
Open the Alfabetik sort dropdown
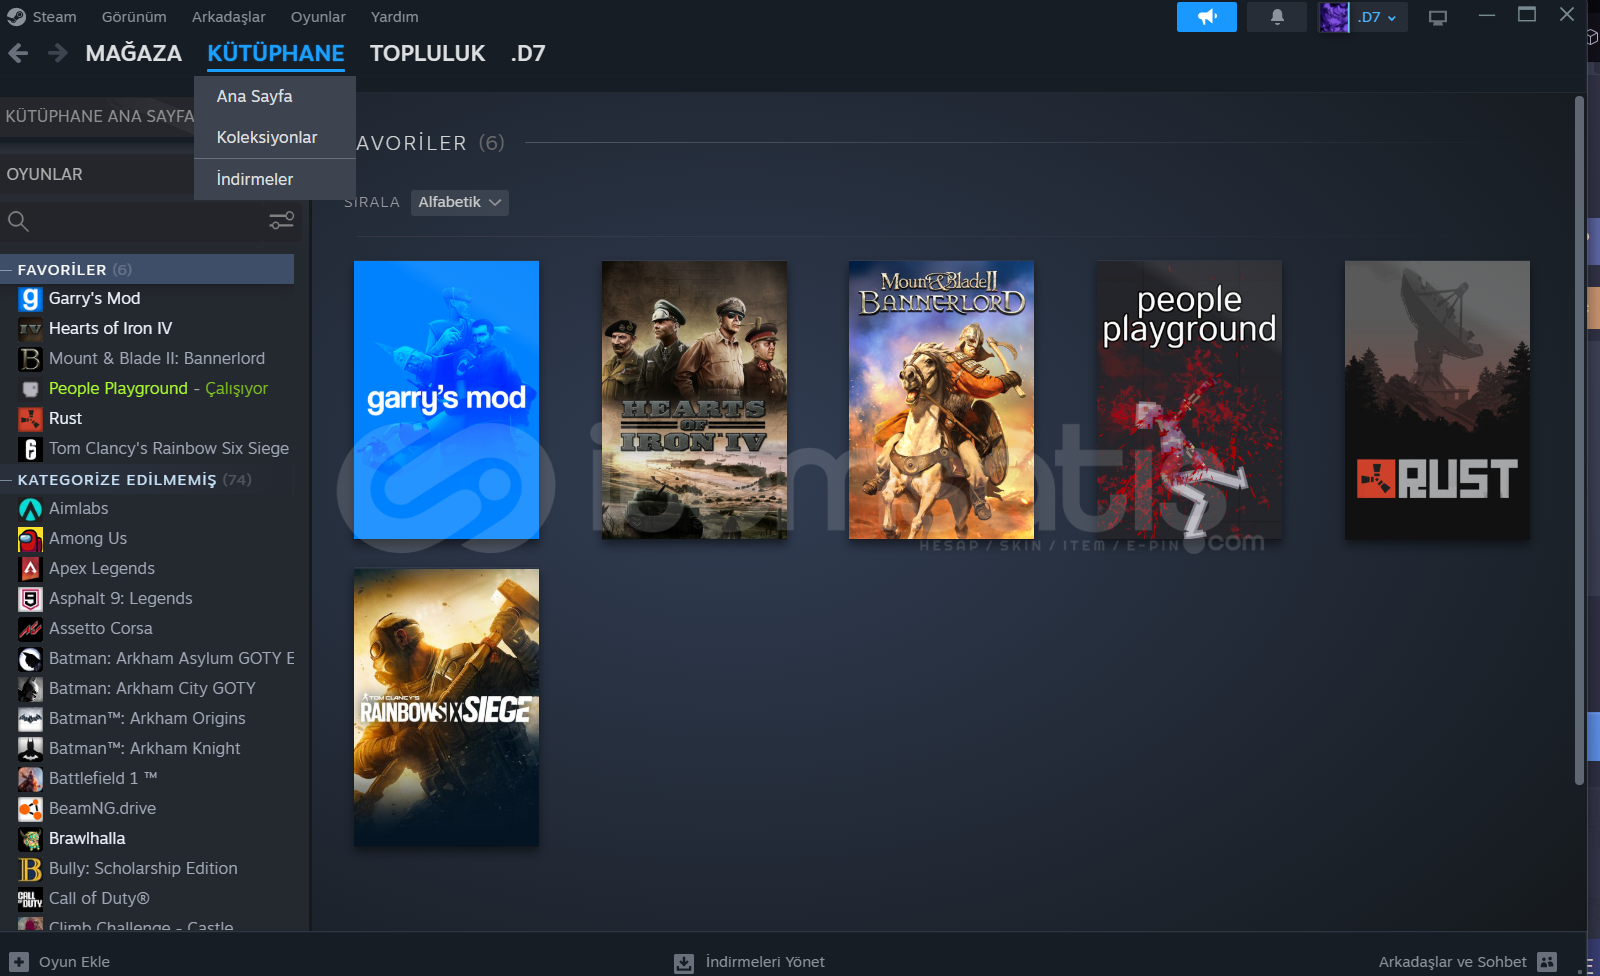click(x=459, y=202)
